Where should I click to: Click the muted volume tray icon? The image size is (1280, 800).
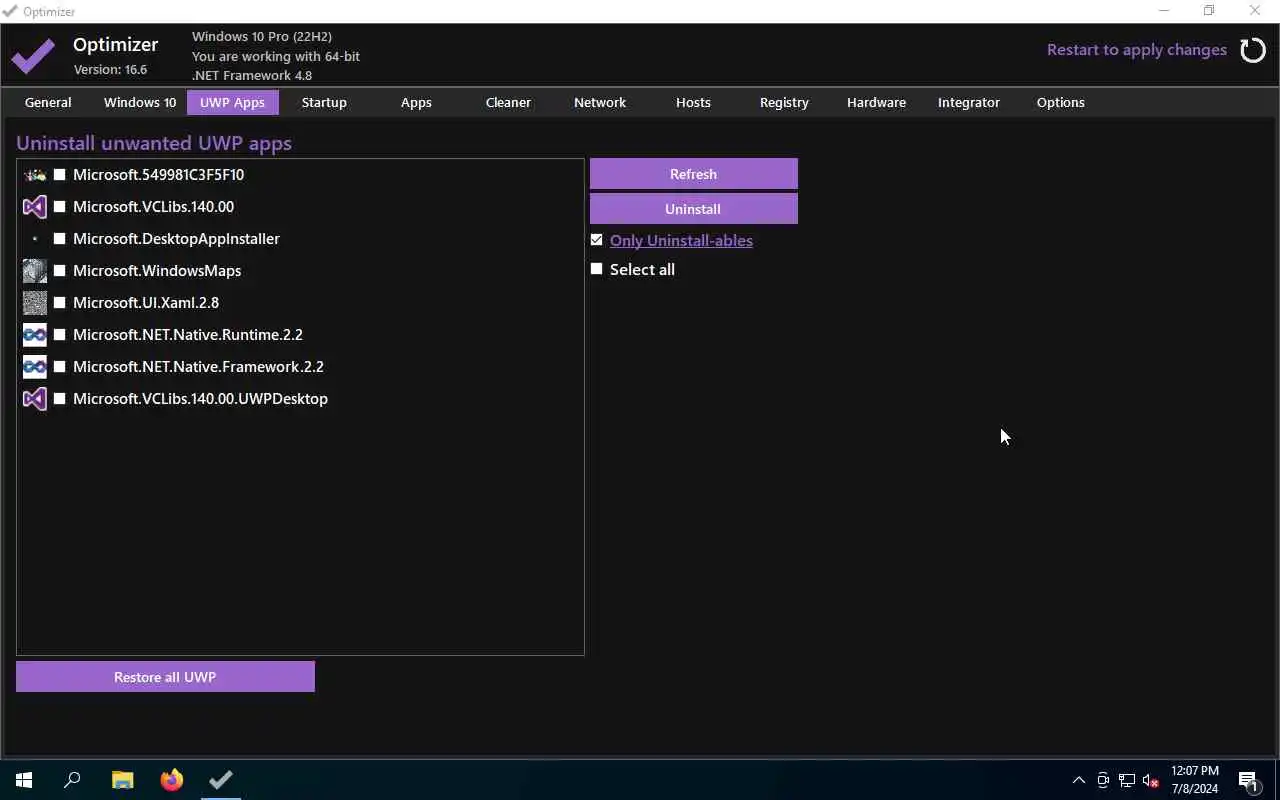tap(1150, 780)
